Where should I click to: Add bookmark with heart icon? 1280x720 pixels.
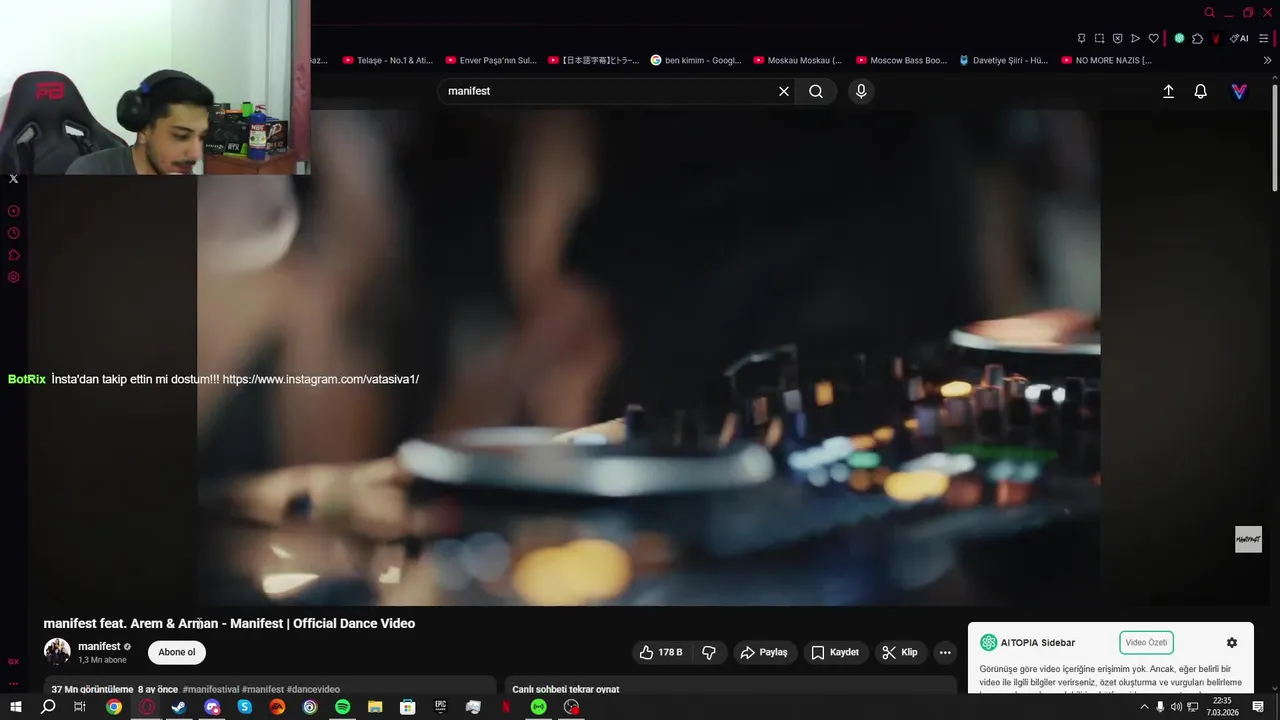pos(1153,38)
